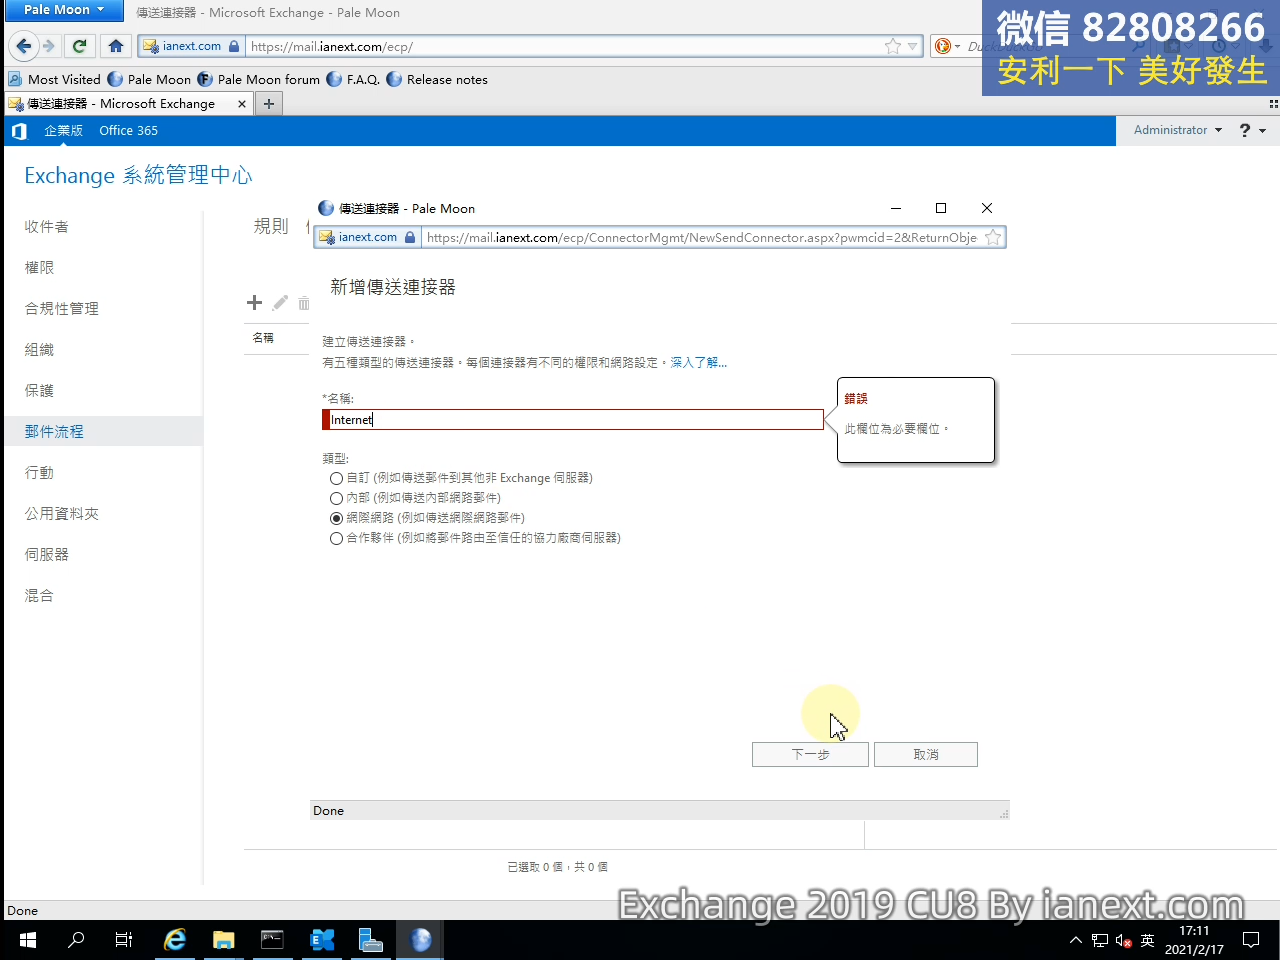Close the 傳送連接器 Microsoft Exchange tab
The image size is (1280, 960).
point(241,104)
